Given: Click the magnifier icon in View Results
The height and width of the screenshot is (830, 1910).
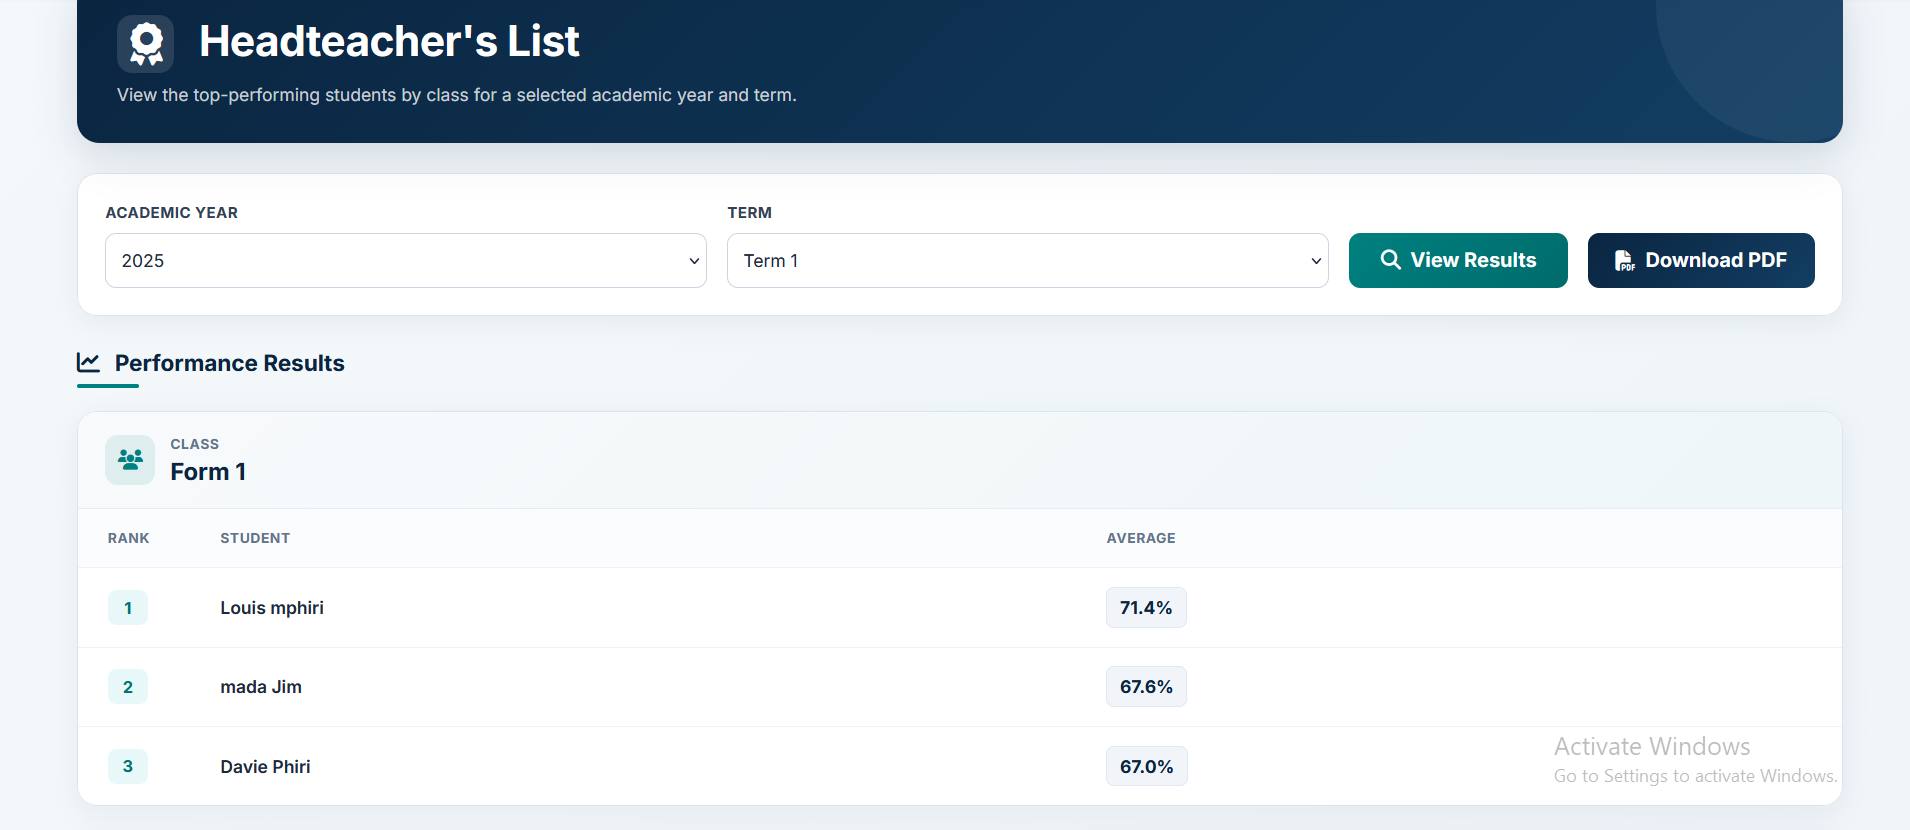Looking at the screenshot, I should click(1390, 260).
